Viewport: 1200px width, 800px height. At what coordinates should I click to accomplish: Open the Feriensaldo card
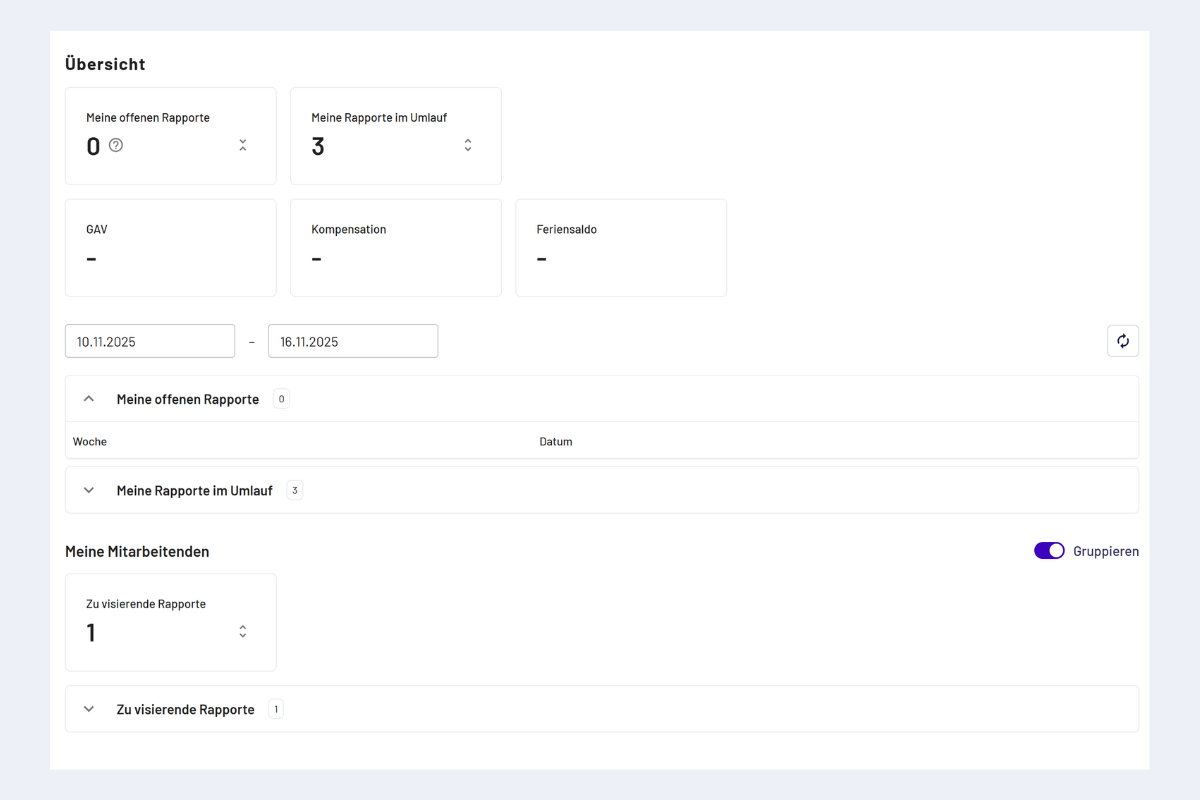tap(620, 247)
